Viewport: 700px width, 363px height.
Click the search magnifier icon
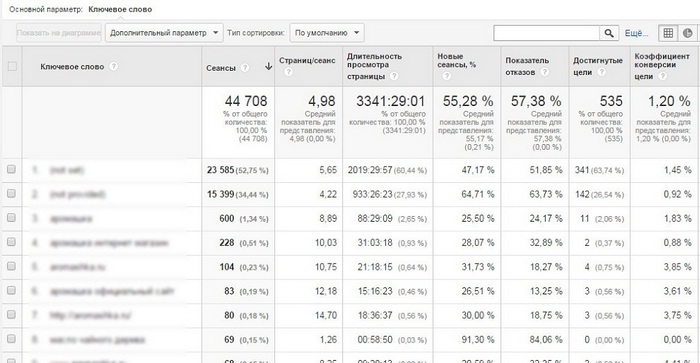tap(609, 33)
